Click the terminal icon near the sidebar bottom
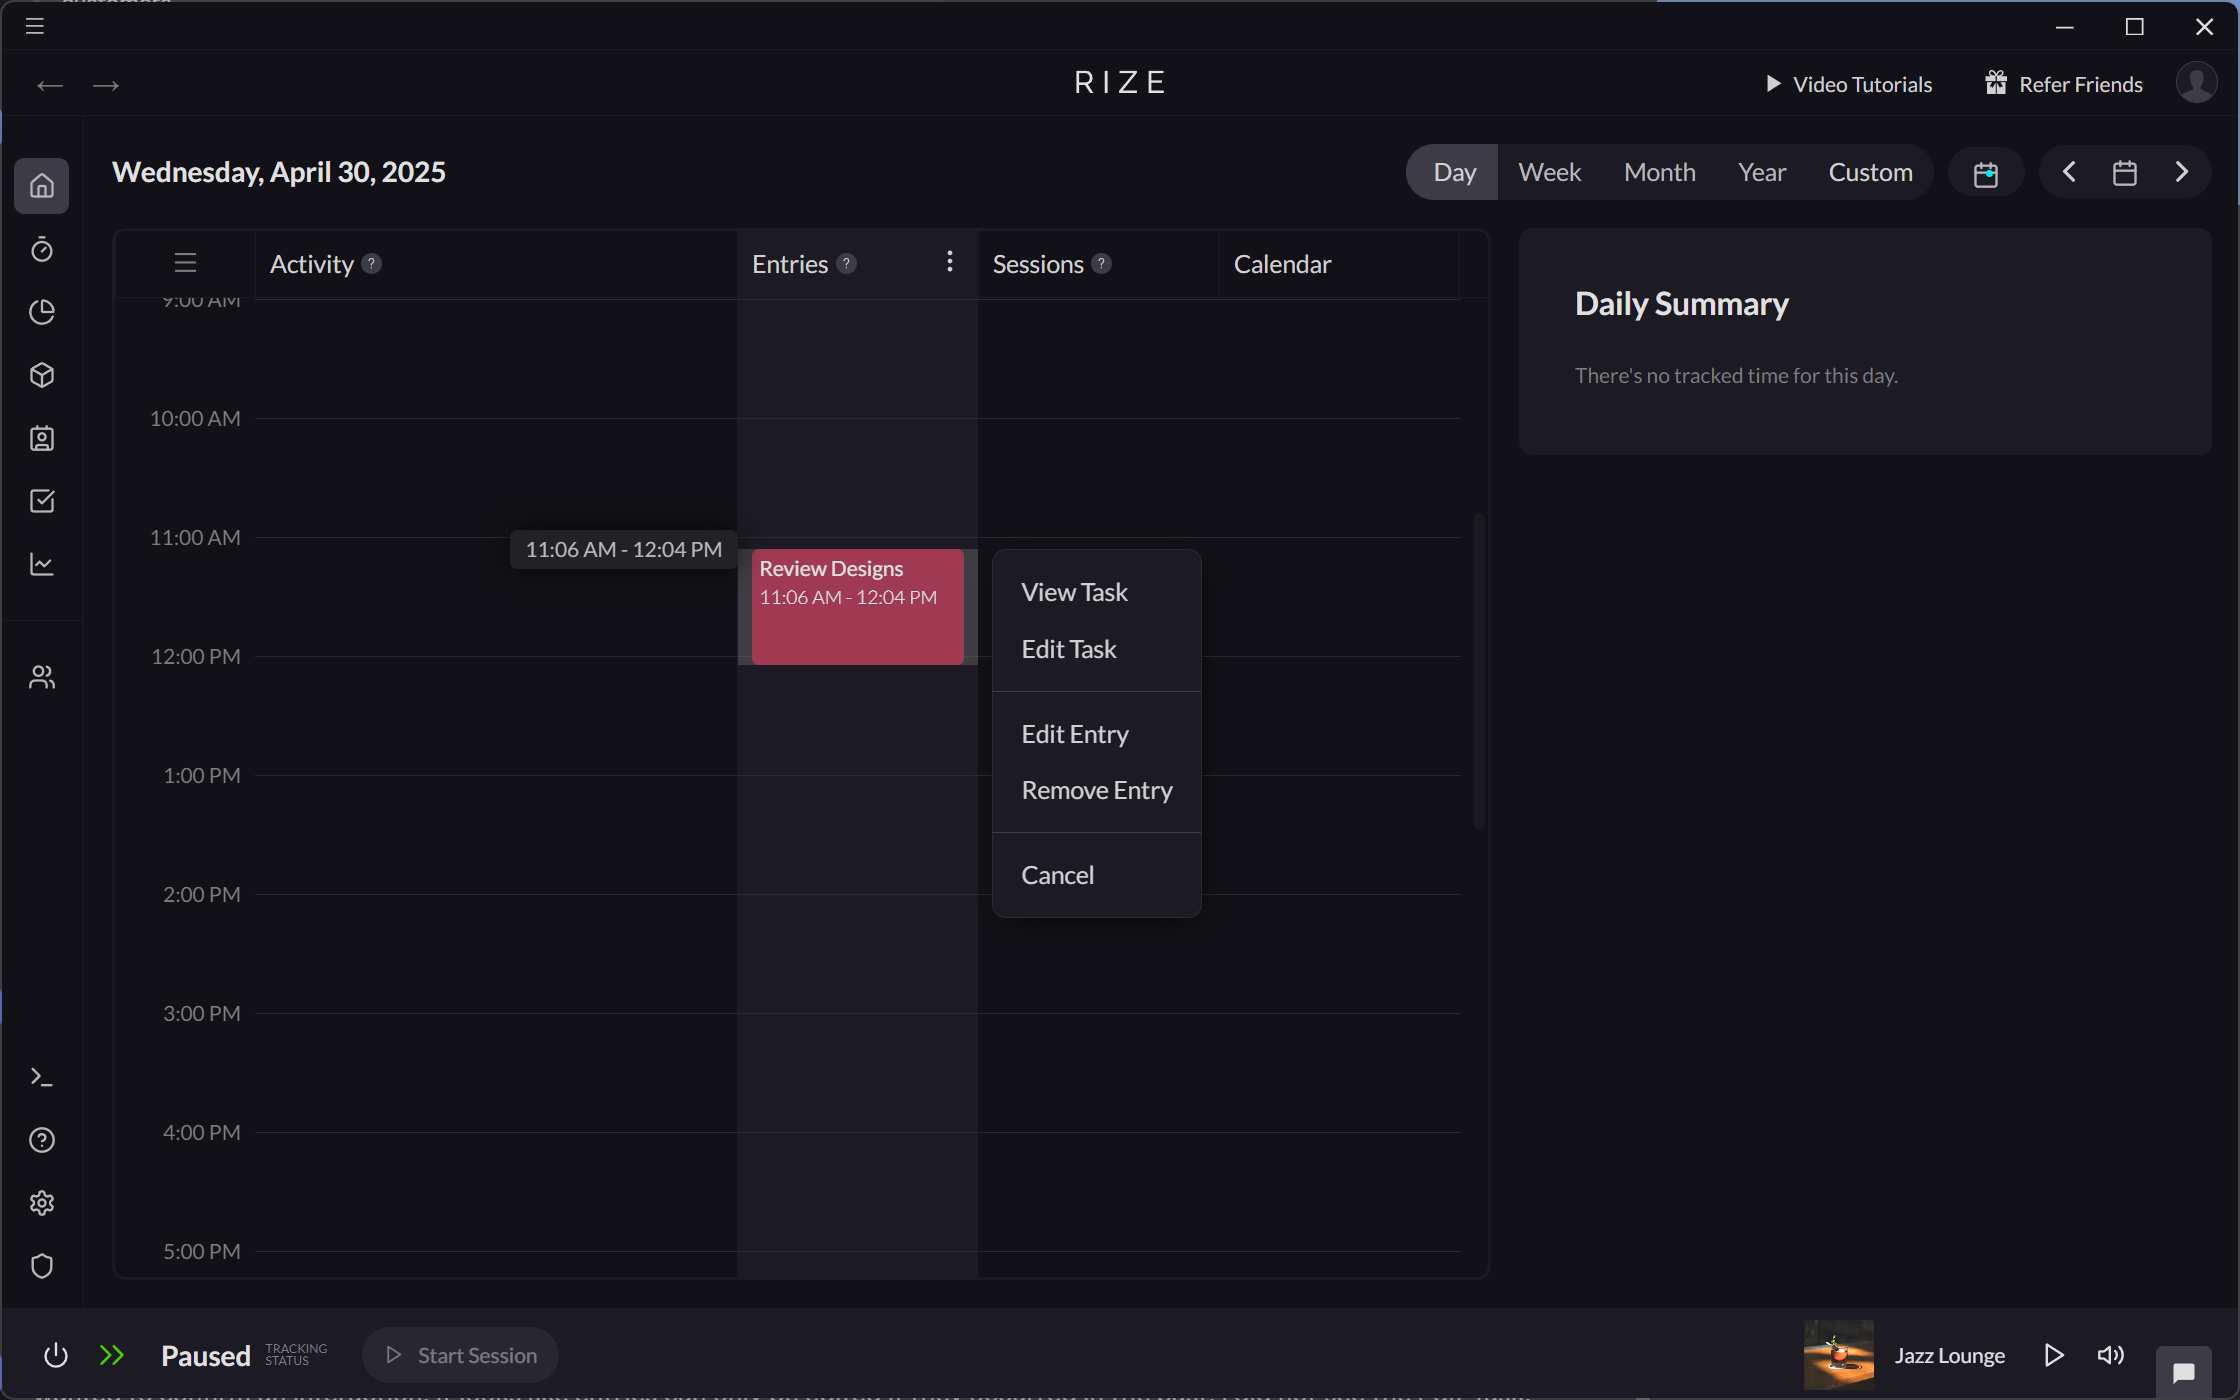Image resolution: width=2240 pixels, height=1400 pixels. coord(42,1076)
